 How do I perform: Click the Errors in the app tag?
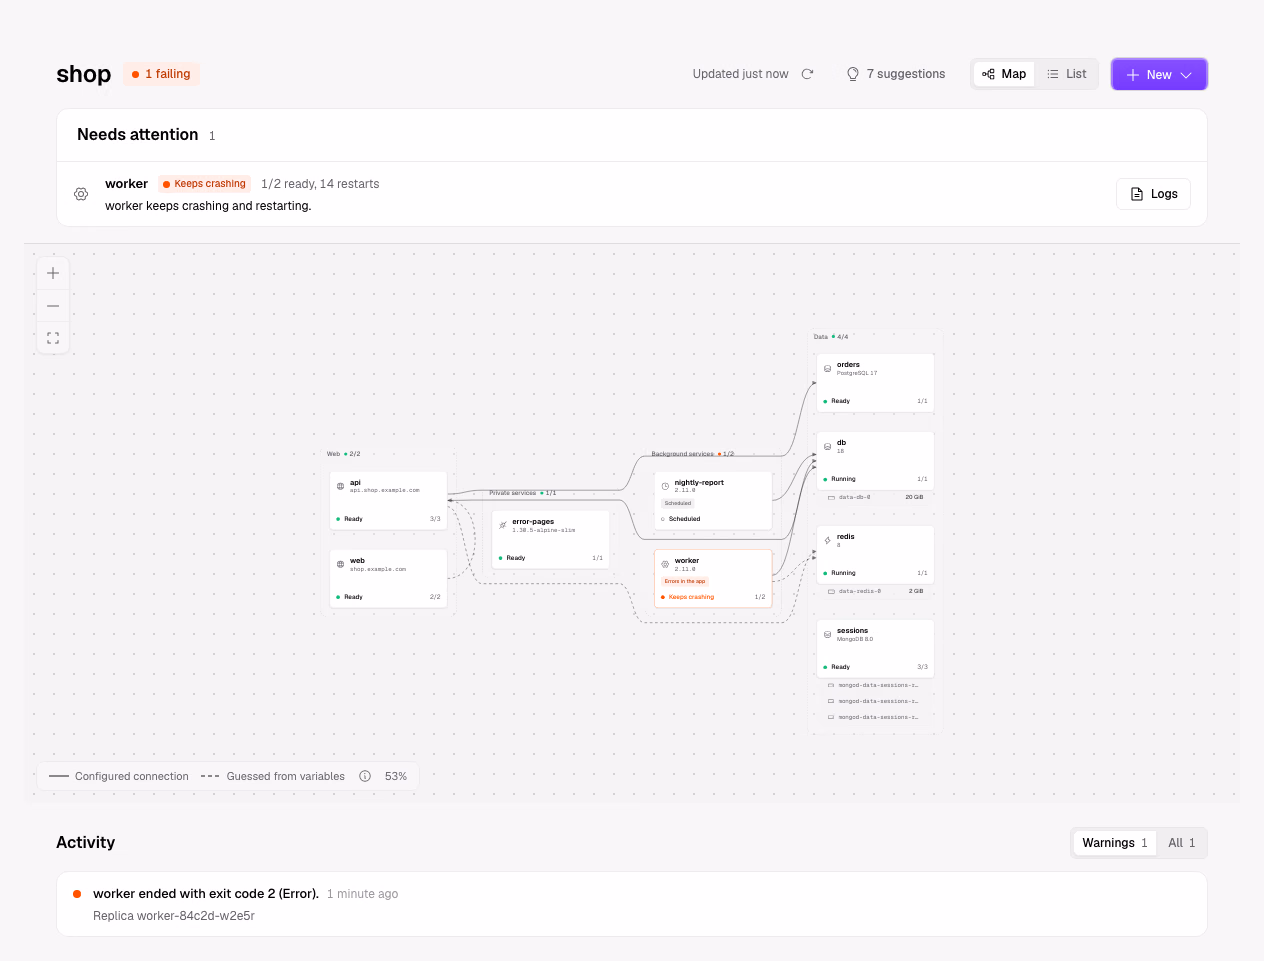coord(685,581)
